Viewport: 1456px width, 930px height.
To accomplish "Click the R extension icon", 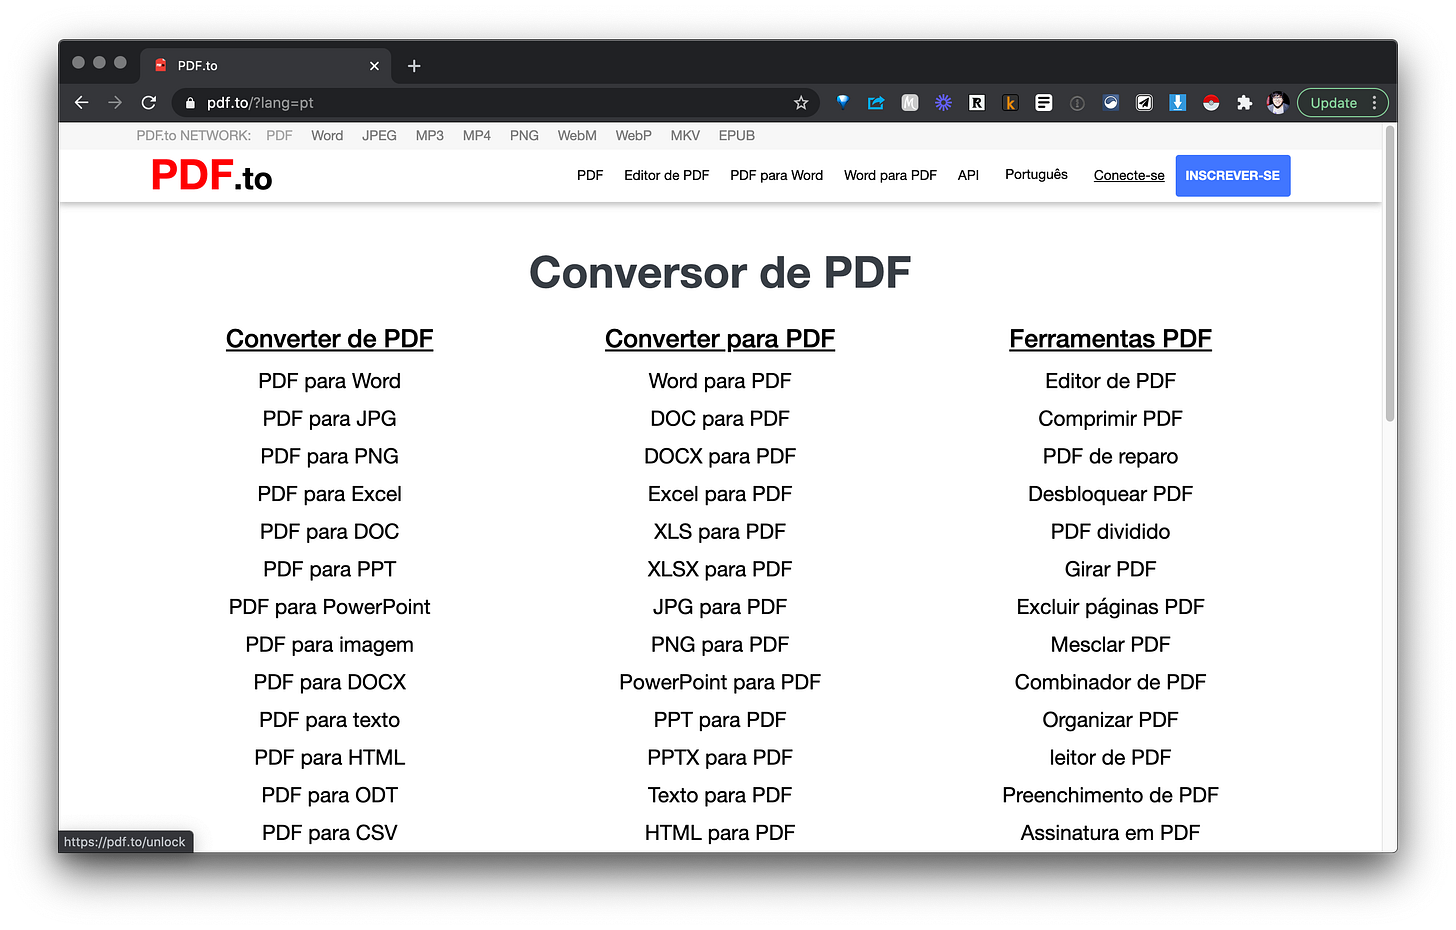I will pos(977,102).
